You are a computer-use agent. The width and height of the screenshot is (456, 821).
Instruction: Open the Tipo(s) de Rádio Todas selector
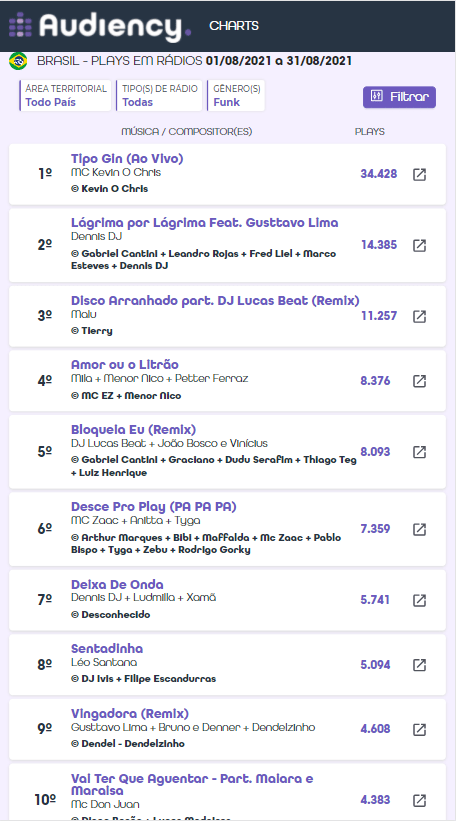(159, 95)
